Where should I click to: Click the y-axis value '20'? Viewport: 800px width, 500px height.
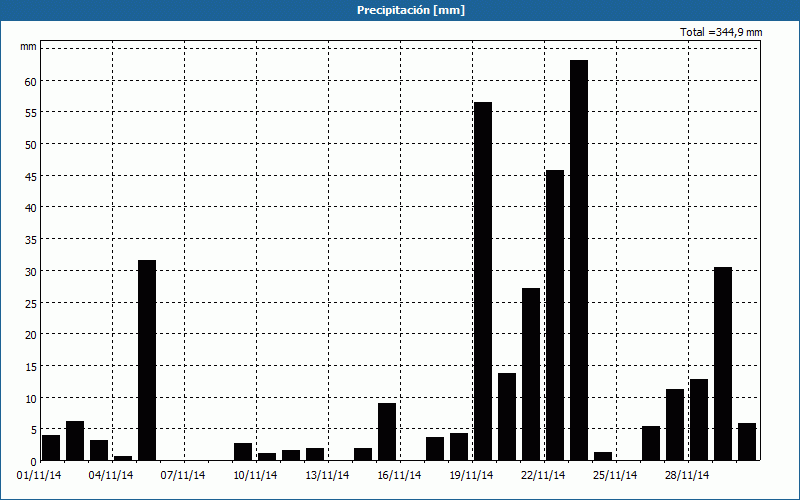31,335
